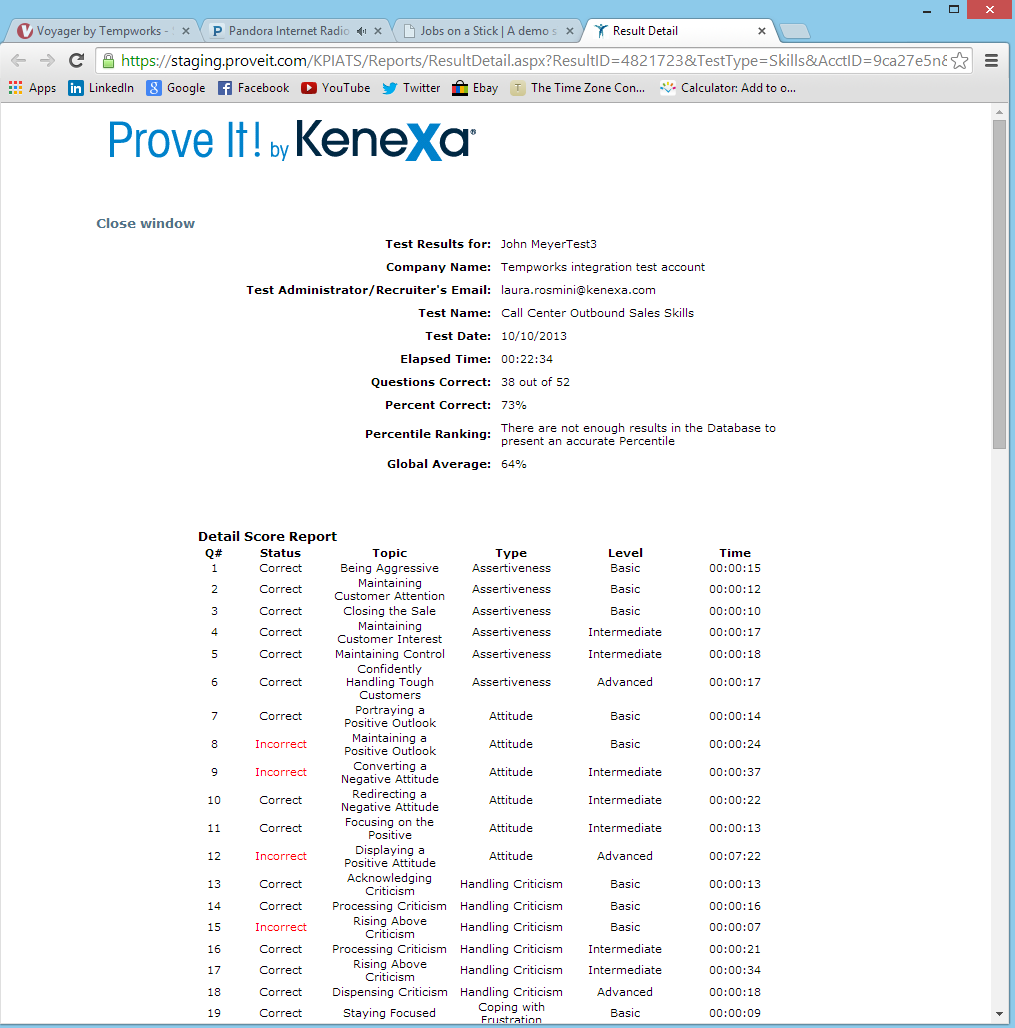Reload the page with refresh icon
The image size is (1015, 1028).
(77, 61)
